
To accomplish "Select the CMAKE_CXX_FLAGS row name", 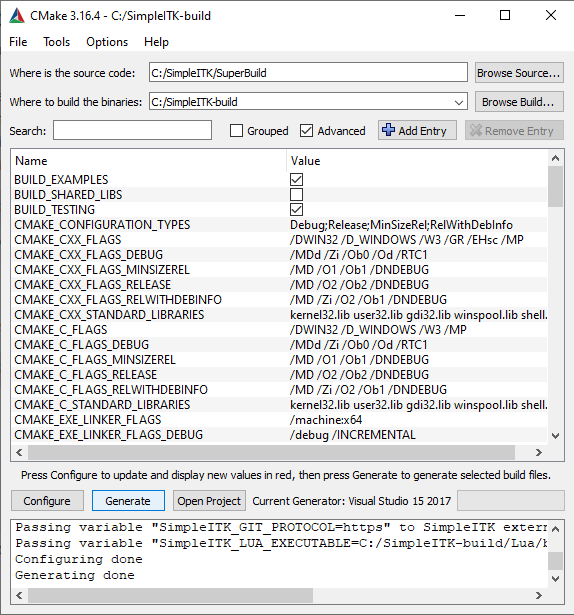I will point(68,240).
